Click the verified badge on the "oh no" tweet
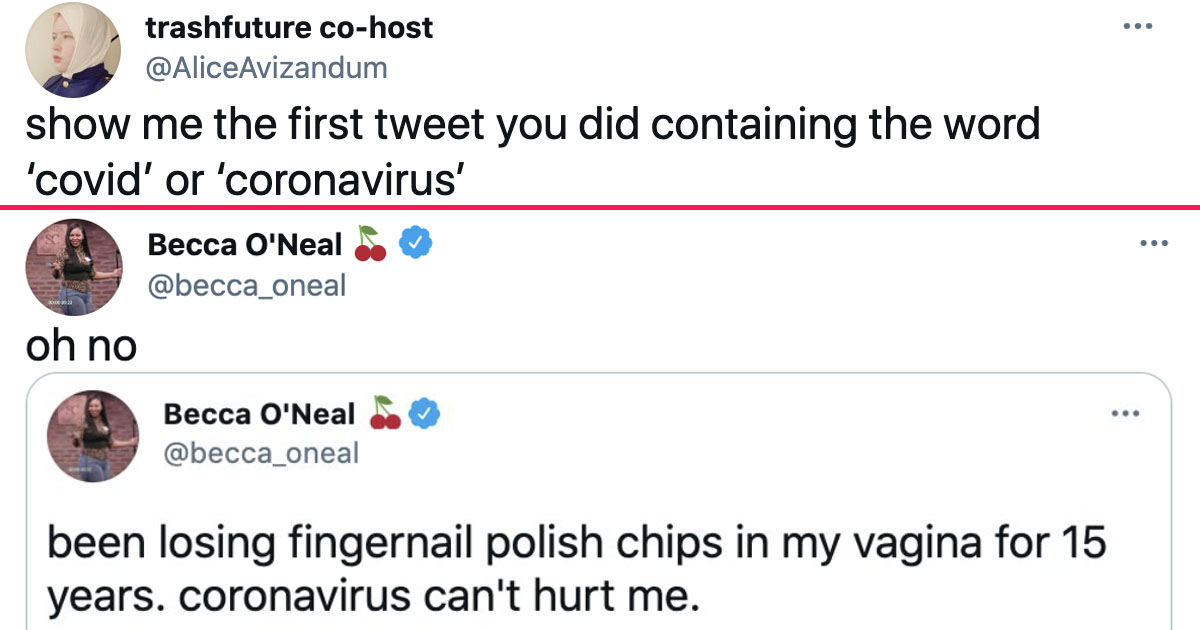 click(415, 243)
